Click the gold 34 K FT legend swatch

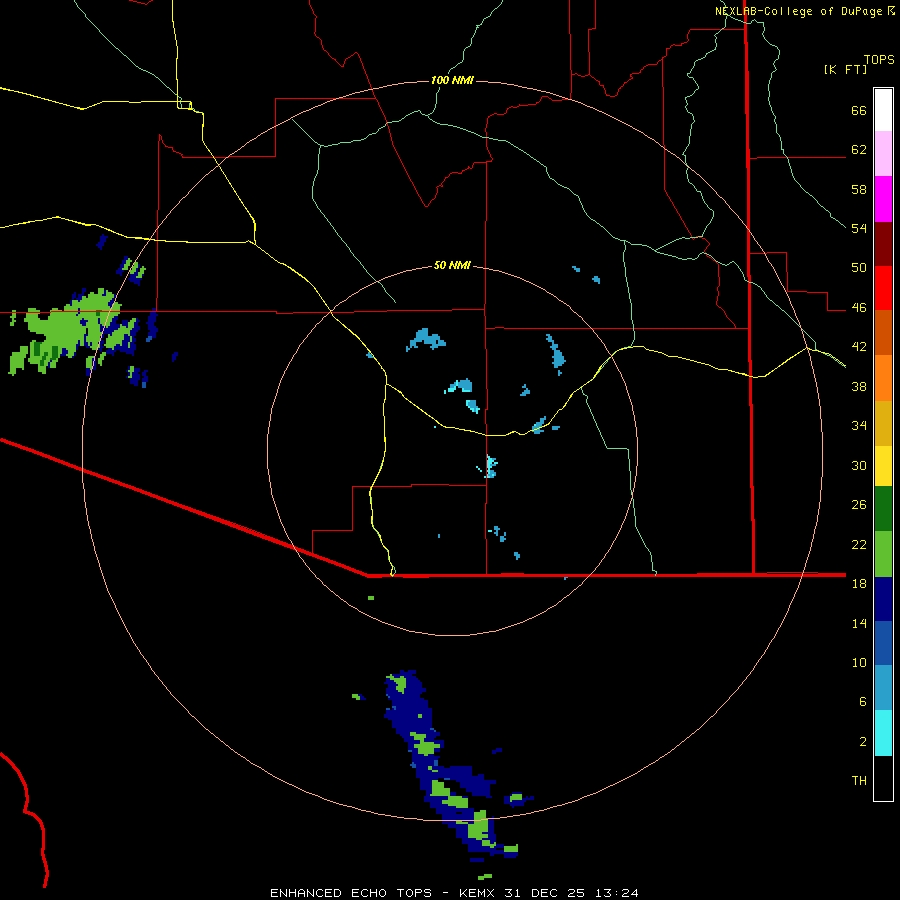click(x=883, y=423)
